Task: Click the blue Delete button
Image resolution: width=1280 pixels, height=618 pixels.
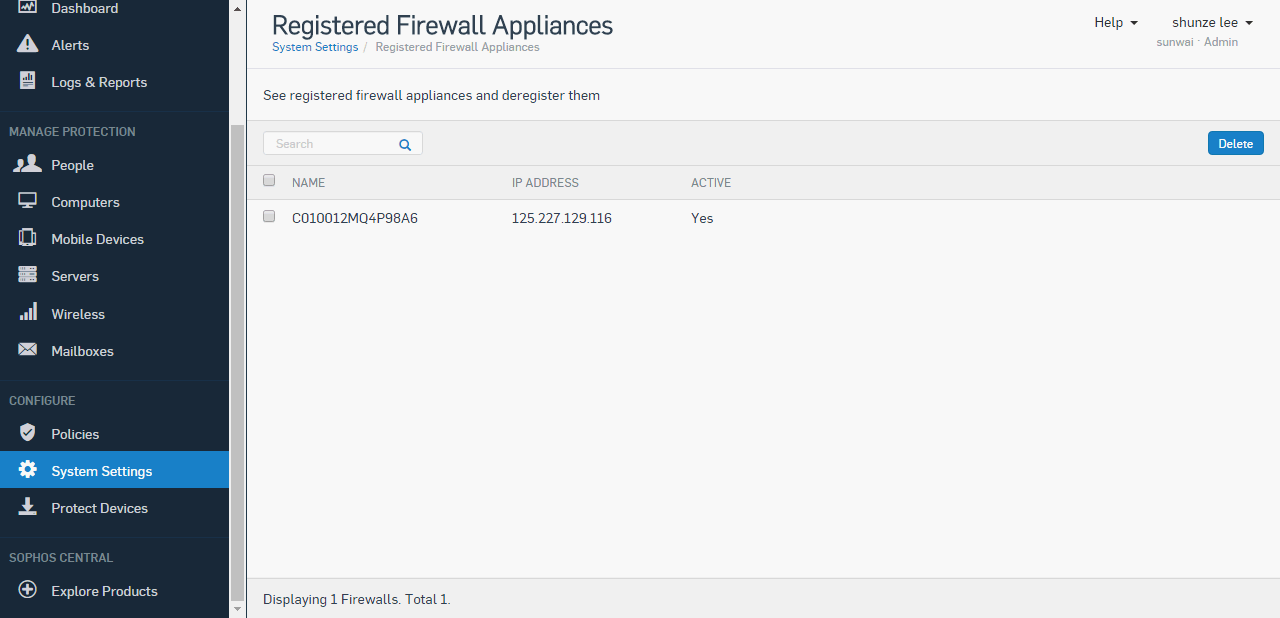Action: pyautogui.click(x=1236, y=143)
